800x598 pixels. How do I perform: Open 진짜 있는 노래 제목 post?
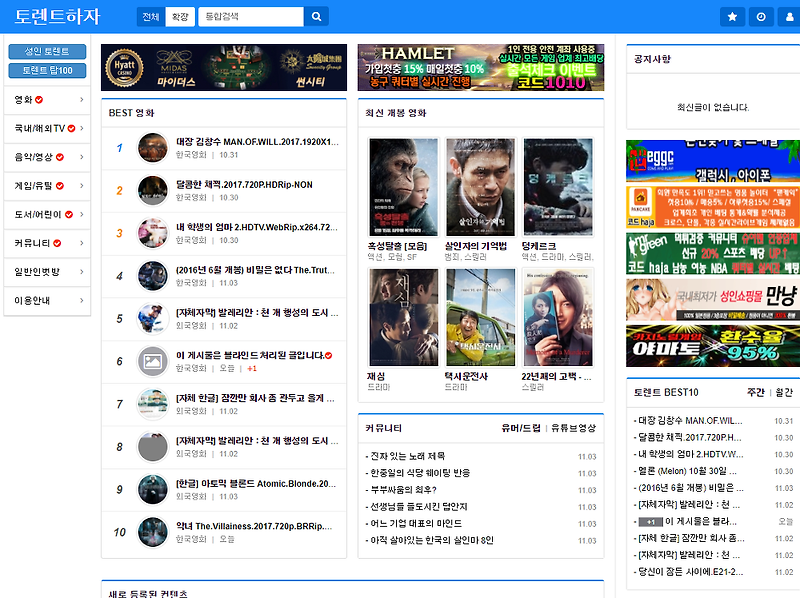coord(408,456)
